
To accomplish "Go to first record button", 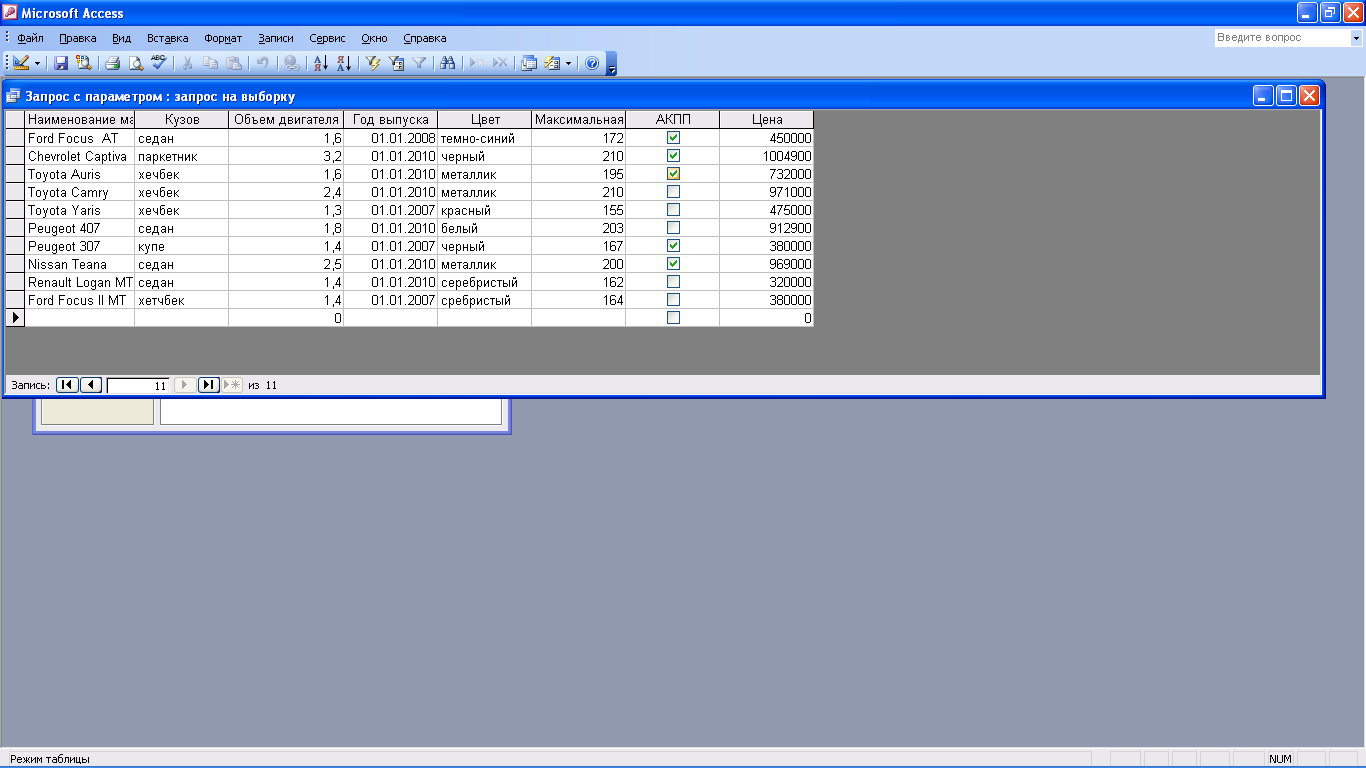I will coord(66,385).
